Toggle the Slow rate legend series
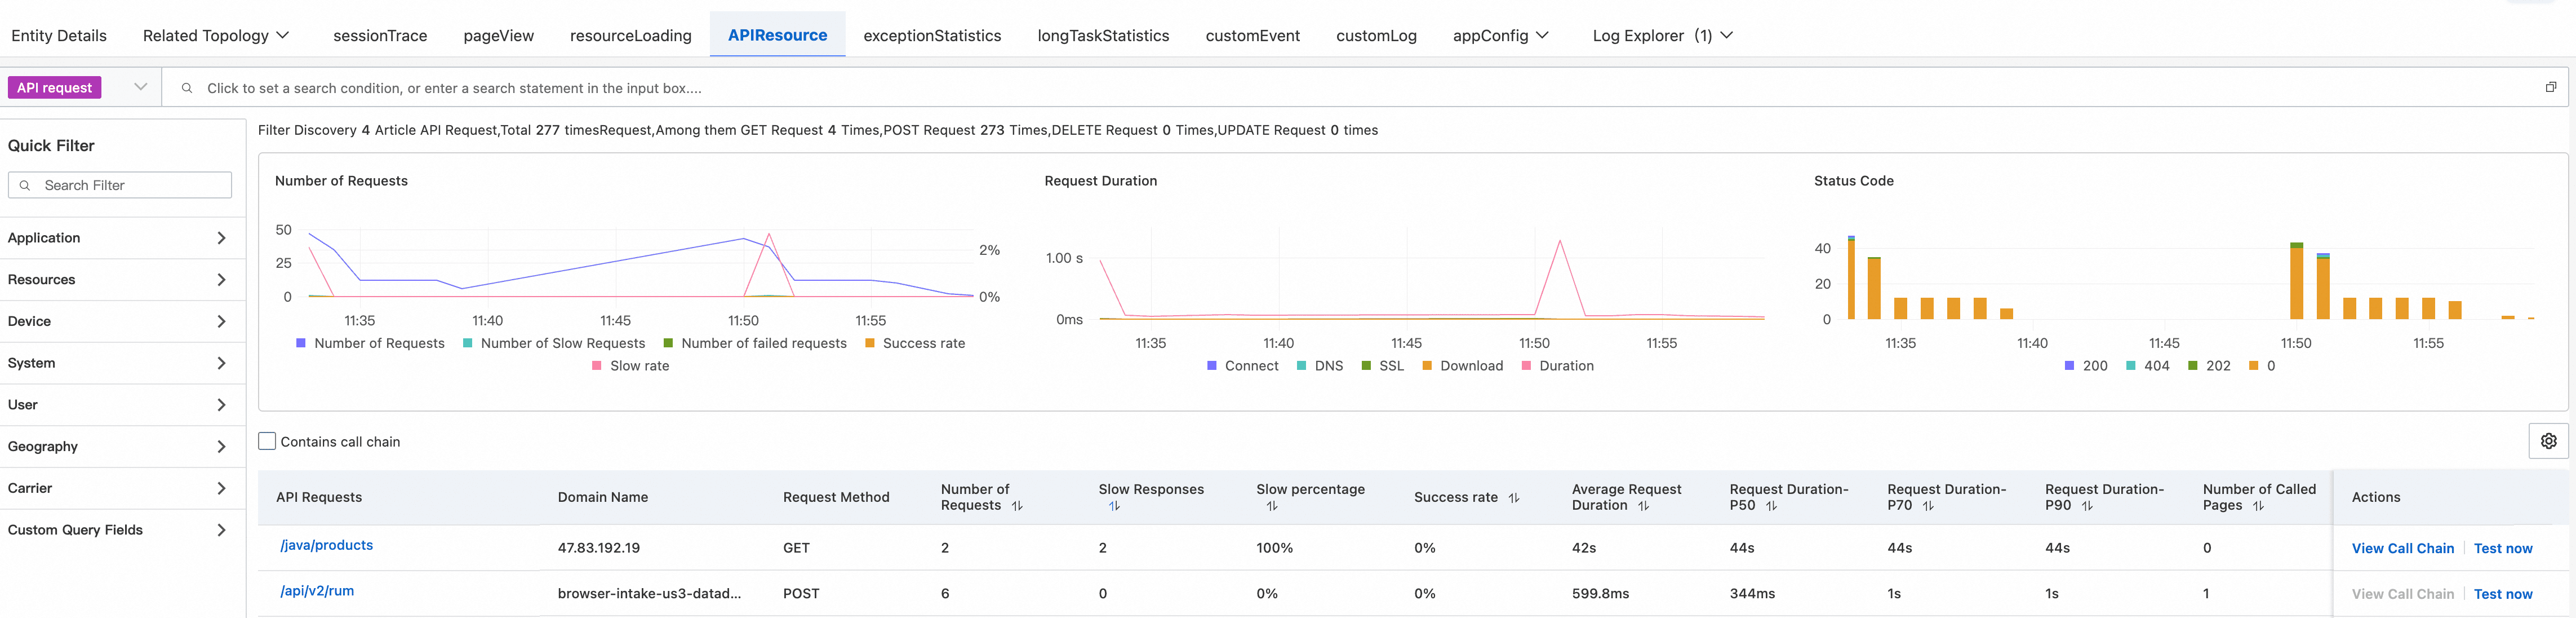The height and width of the screenshot is (618, 2576). pos(639,366)
